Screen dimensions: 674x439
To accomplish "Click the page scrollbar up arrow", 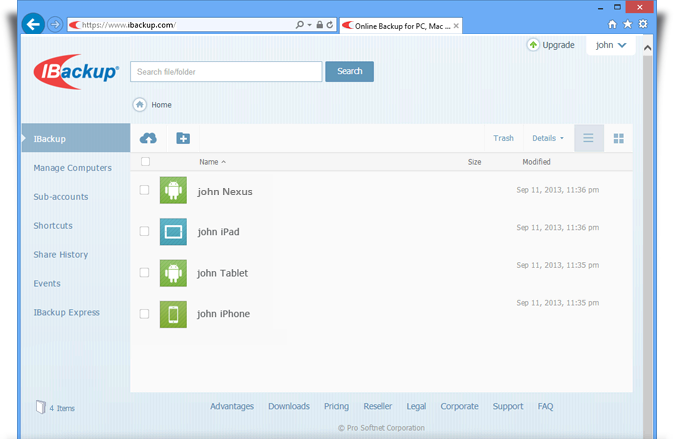I will click(x=647, y=48).
